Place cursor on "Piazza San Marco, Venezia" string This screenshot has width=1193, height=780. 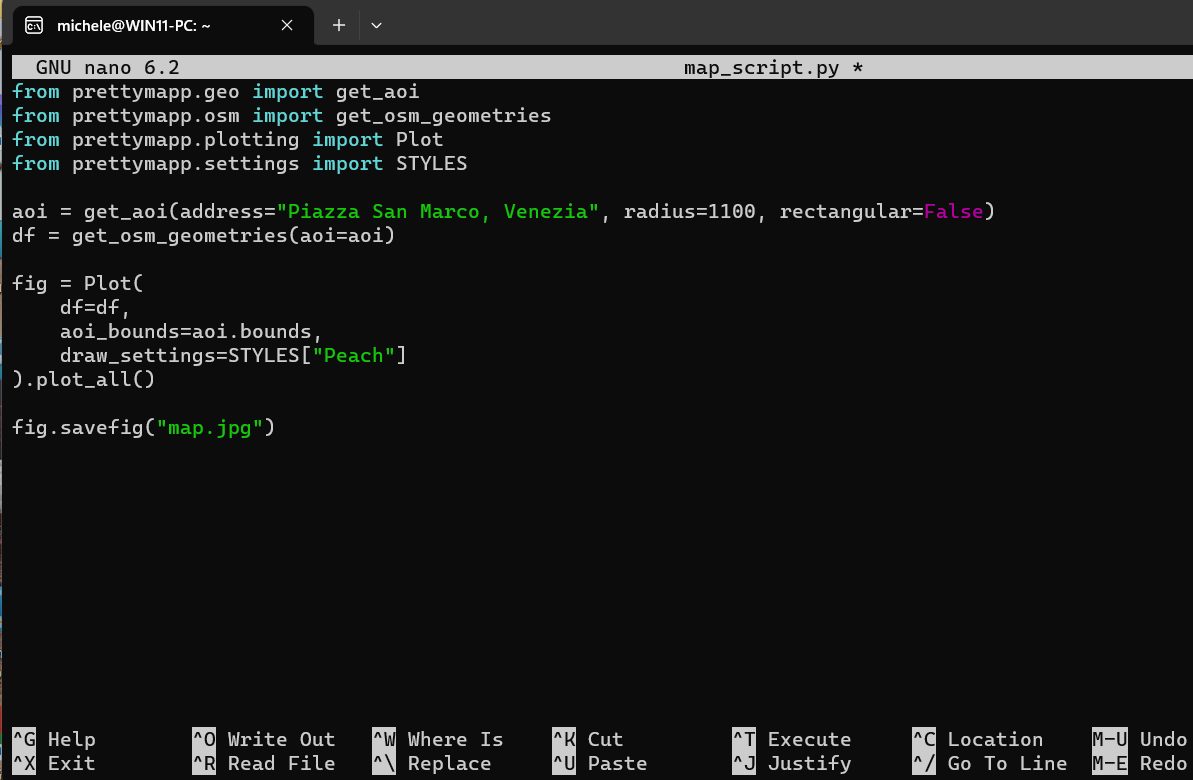(438, 212)
